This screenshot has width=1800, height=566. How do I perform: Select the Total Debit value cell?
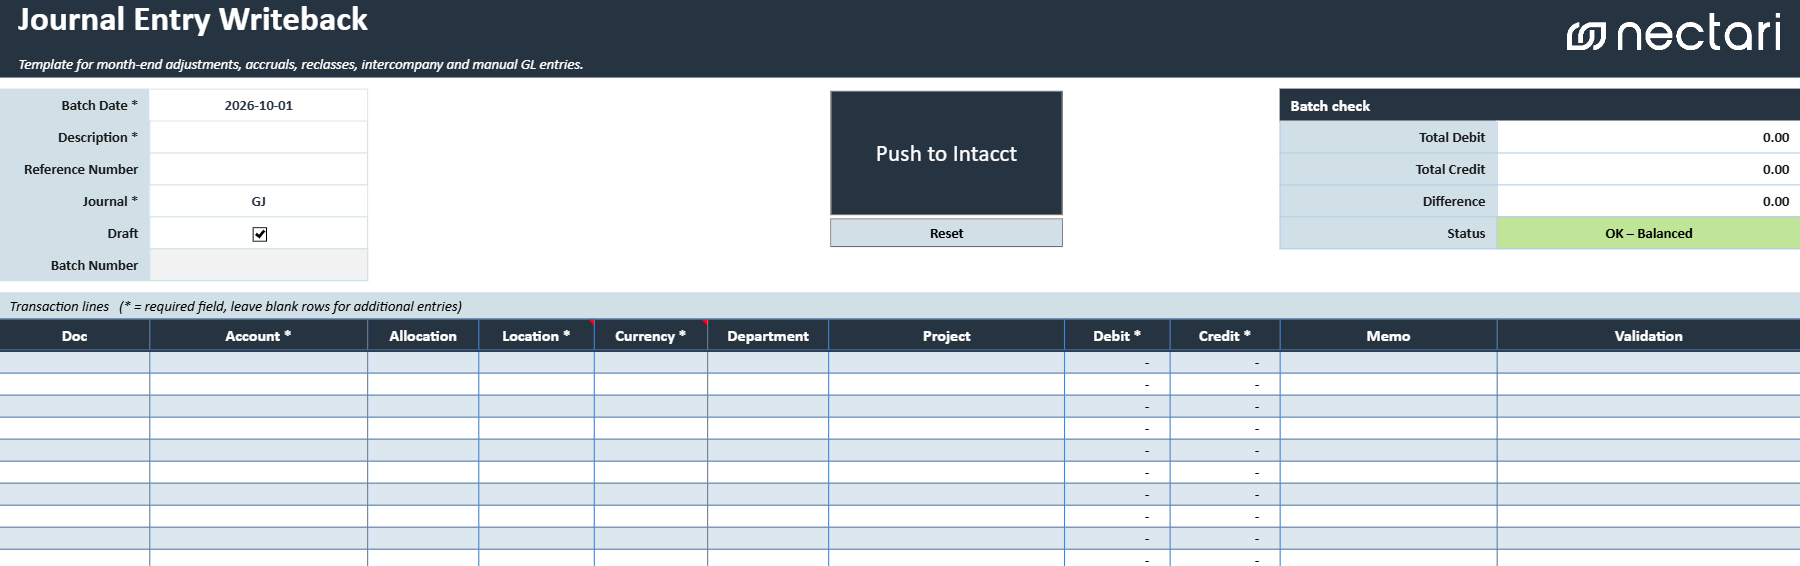click(1648, 137)
